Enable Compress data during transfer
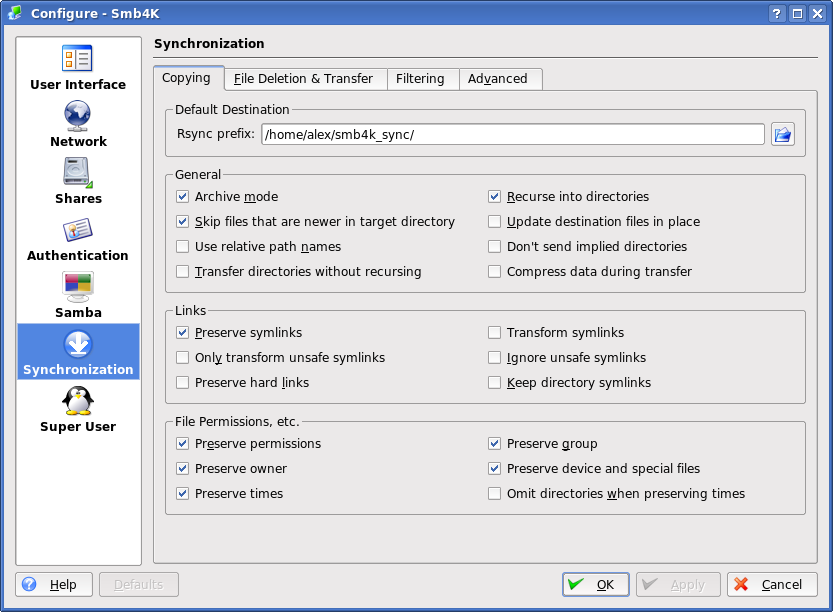Image resolution: width=833 pixels, height=612 pixels. point(494,271)
